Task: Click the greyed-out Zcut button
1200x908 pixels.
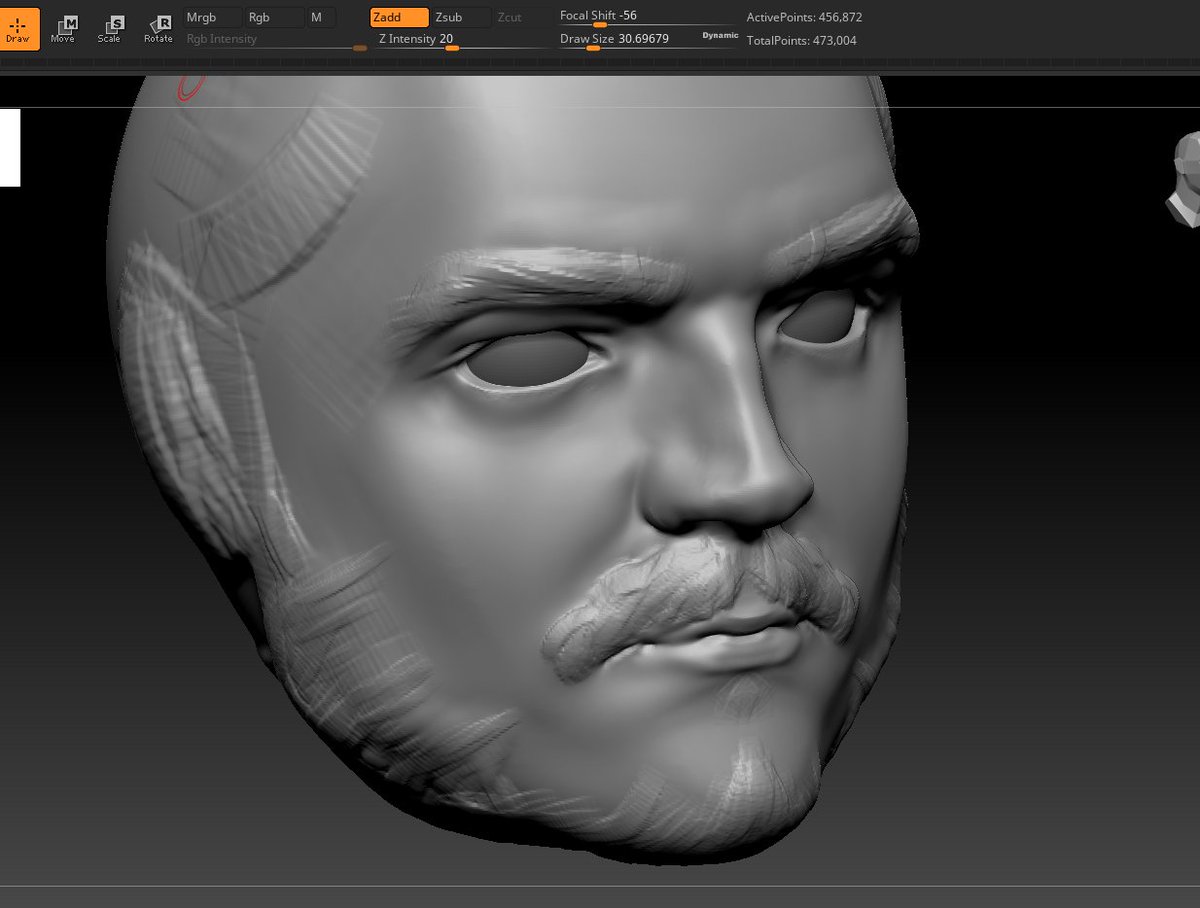Action: pyautogui.click(x=522, y=17)
